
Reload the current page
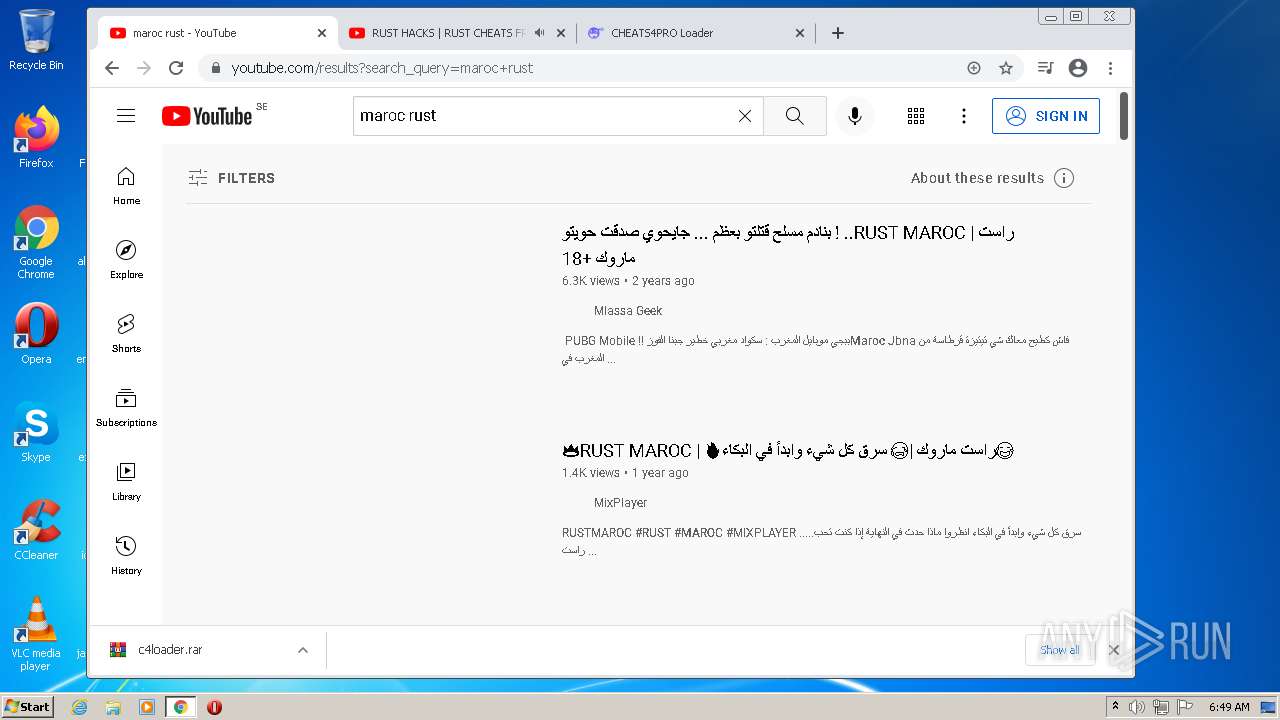176,68
